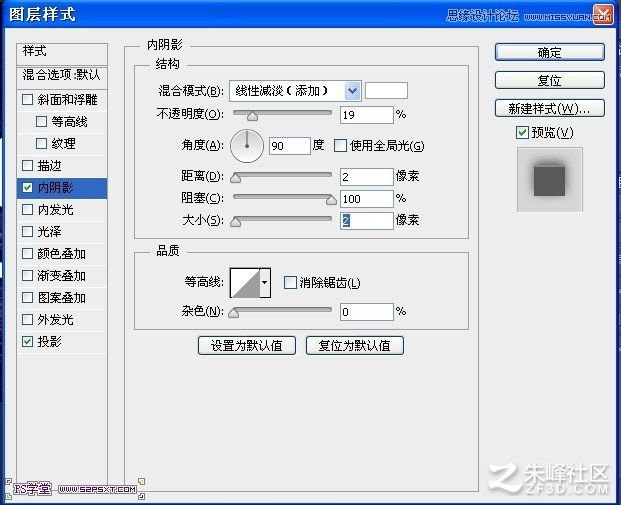This screenshot has width=621, height=505.
Task: Check the 渐变叠加 checkbox
Action: tap(27, 275)
